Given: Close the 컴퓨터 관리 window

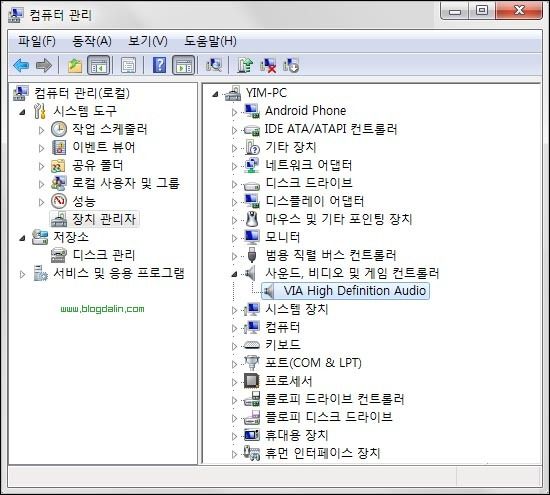Looking at the screenshot, I should coord(519,11).
